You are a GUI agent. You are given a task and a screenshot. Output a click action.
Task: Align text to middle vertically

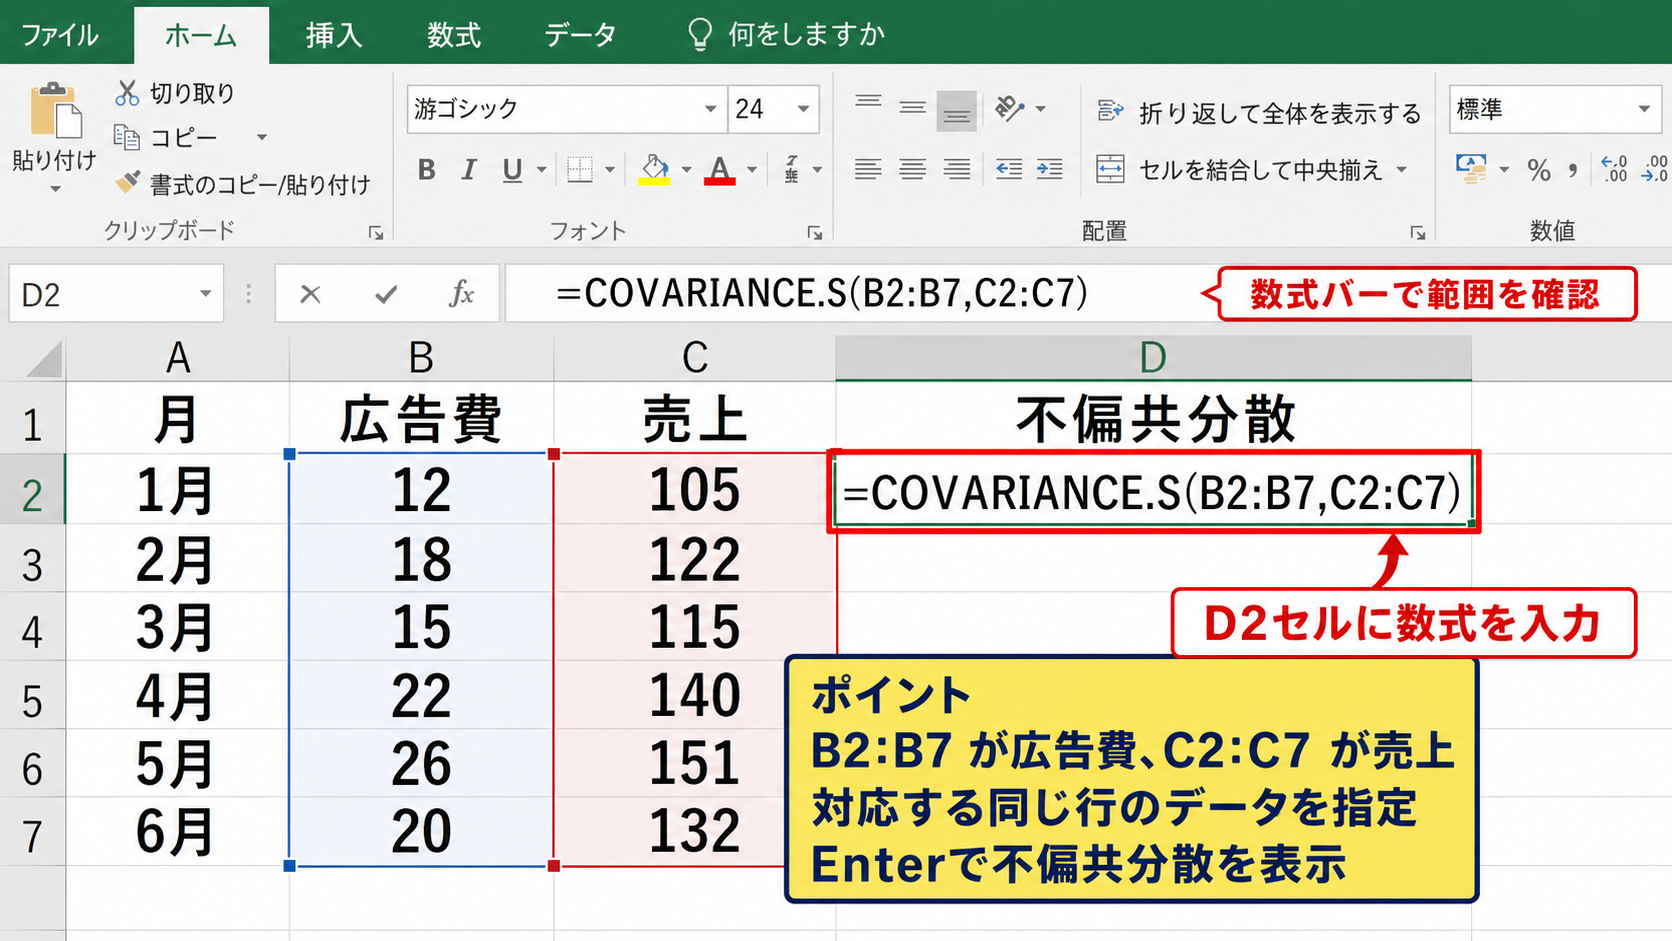(912, 108)
